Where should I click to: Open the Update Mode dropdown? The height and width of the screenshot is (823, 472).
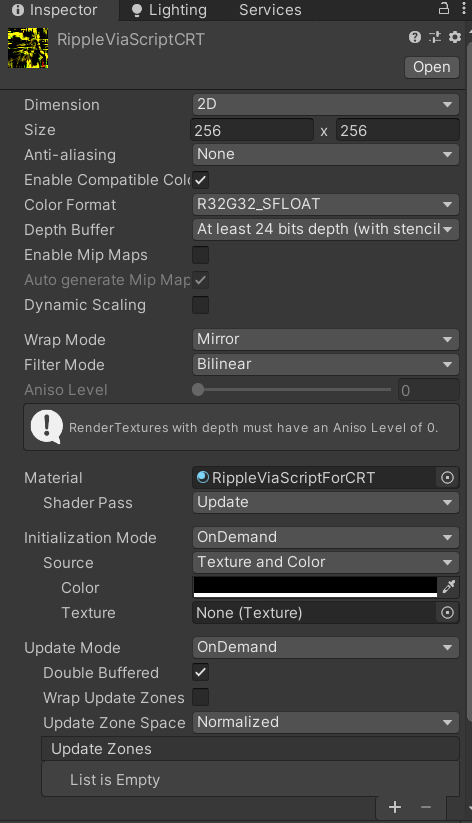click(326, 647)
